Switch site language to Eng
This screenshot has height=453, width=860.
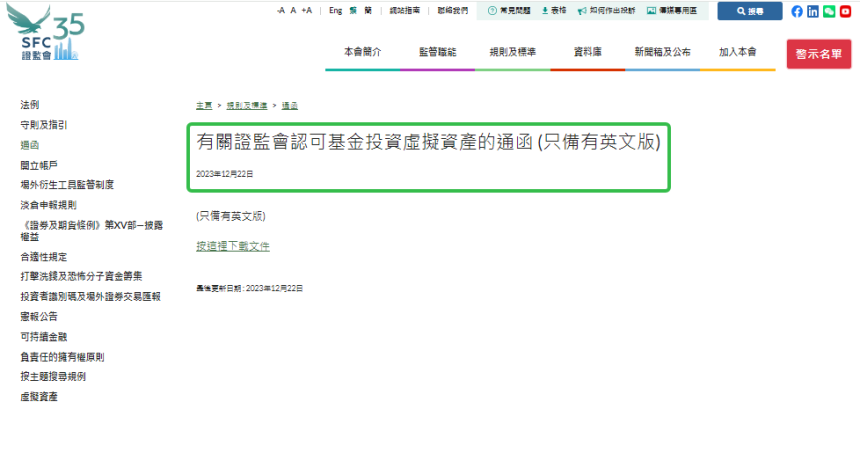click(x=337, y=10)
